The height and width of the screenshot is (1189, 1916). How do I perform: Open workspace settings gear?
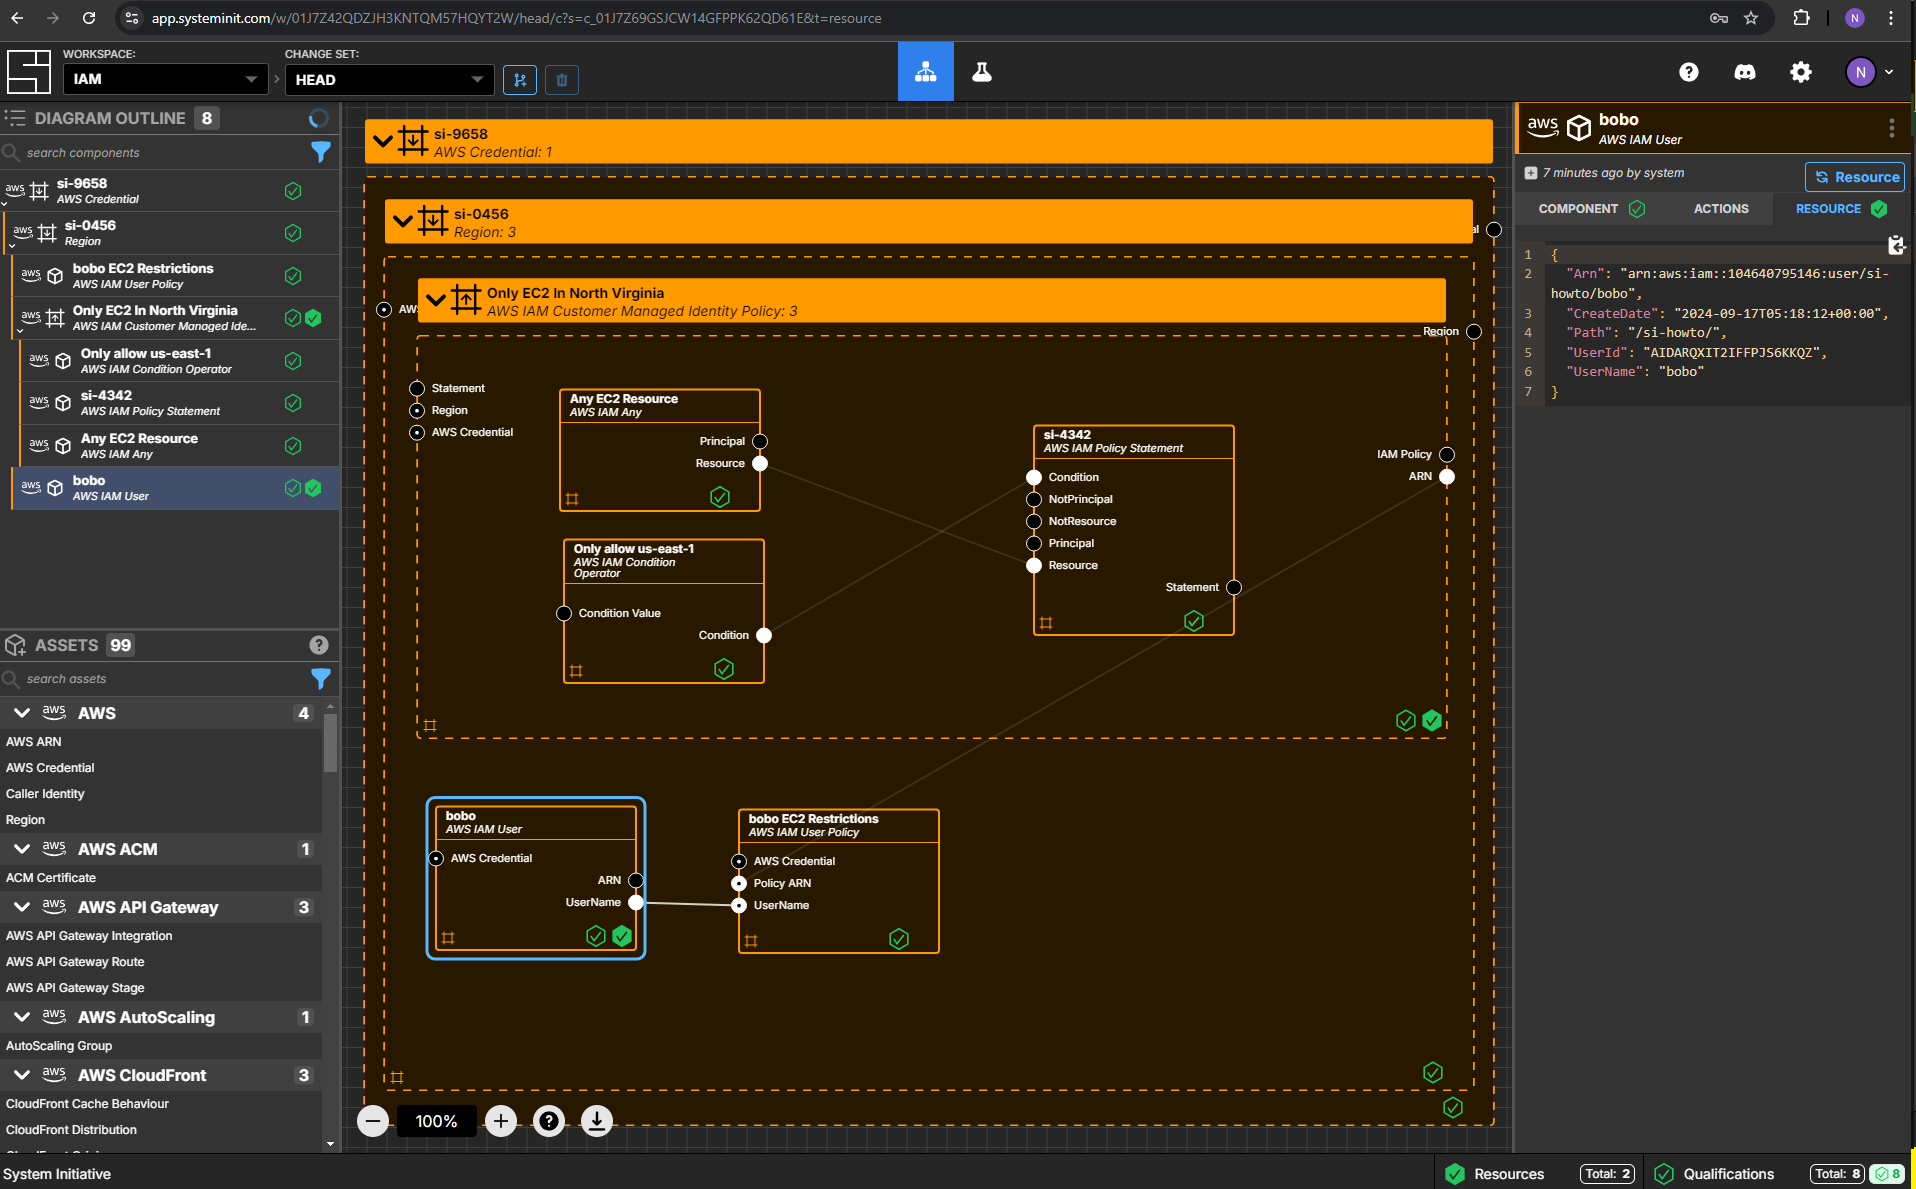pos(1801,72)
